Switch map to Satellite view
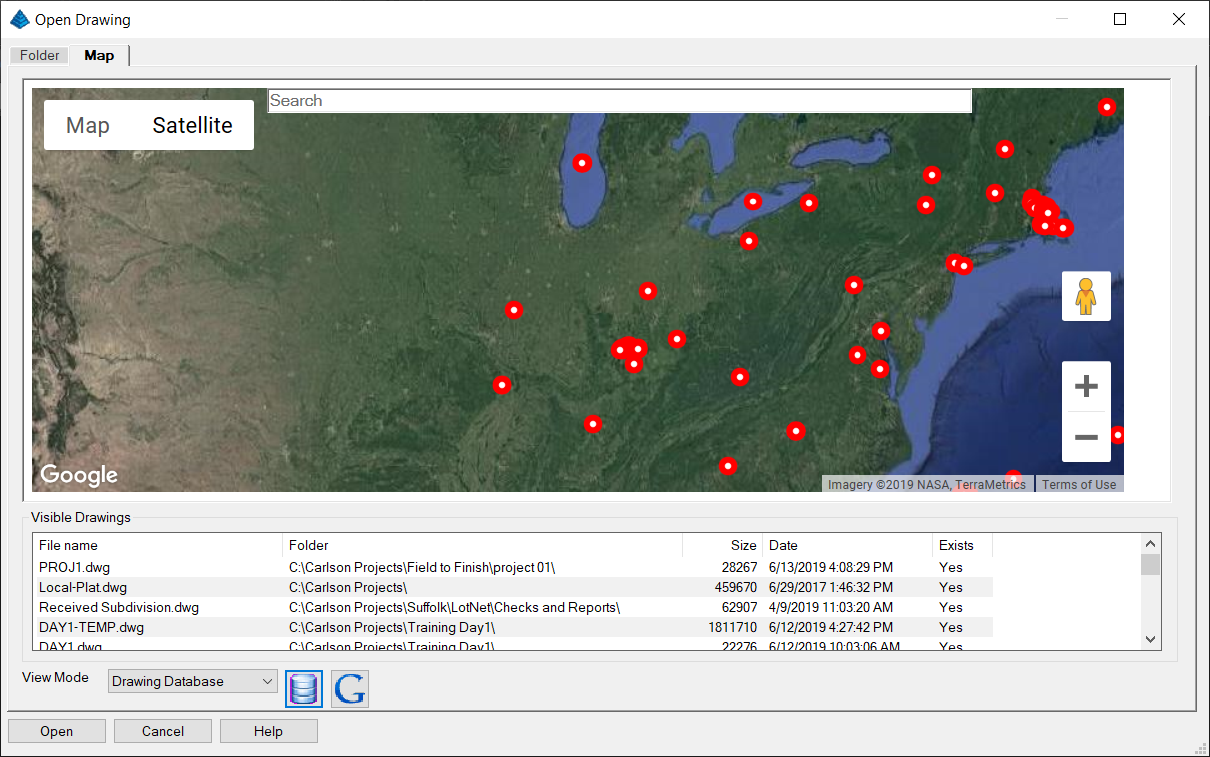 (x=192, y=125)
